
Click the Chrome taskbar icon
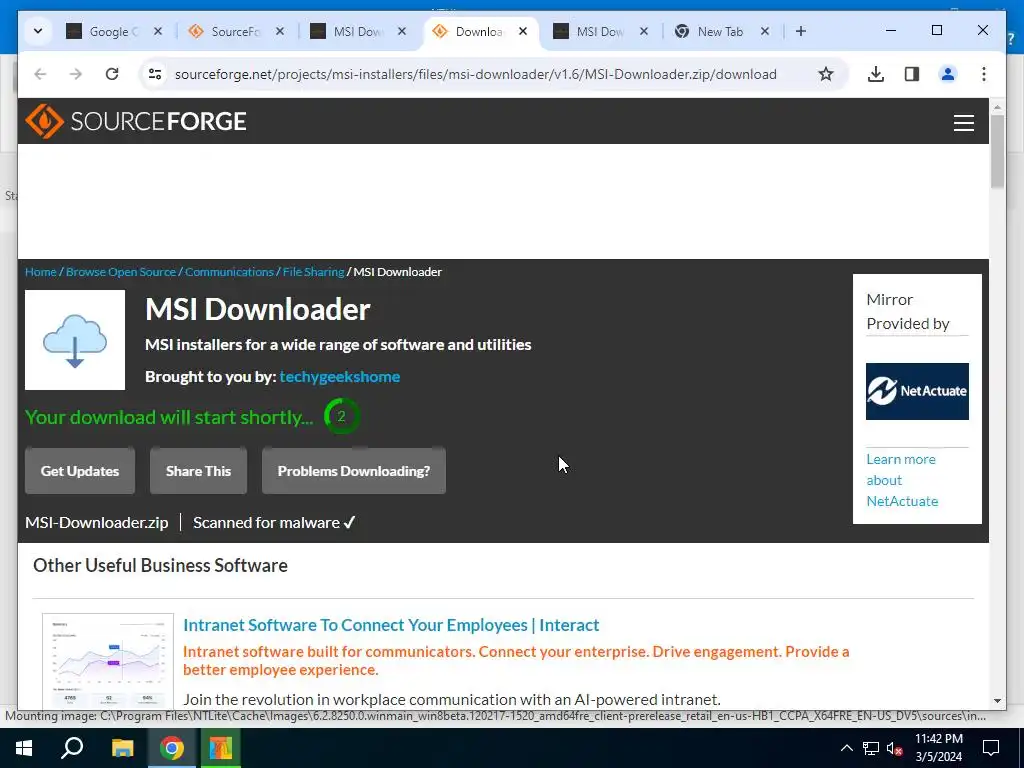coord(172,748)
